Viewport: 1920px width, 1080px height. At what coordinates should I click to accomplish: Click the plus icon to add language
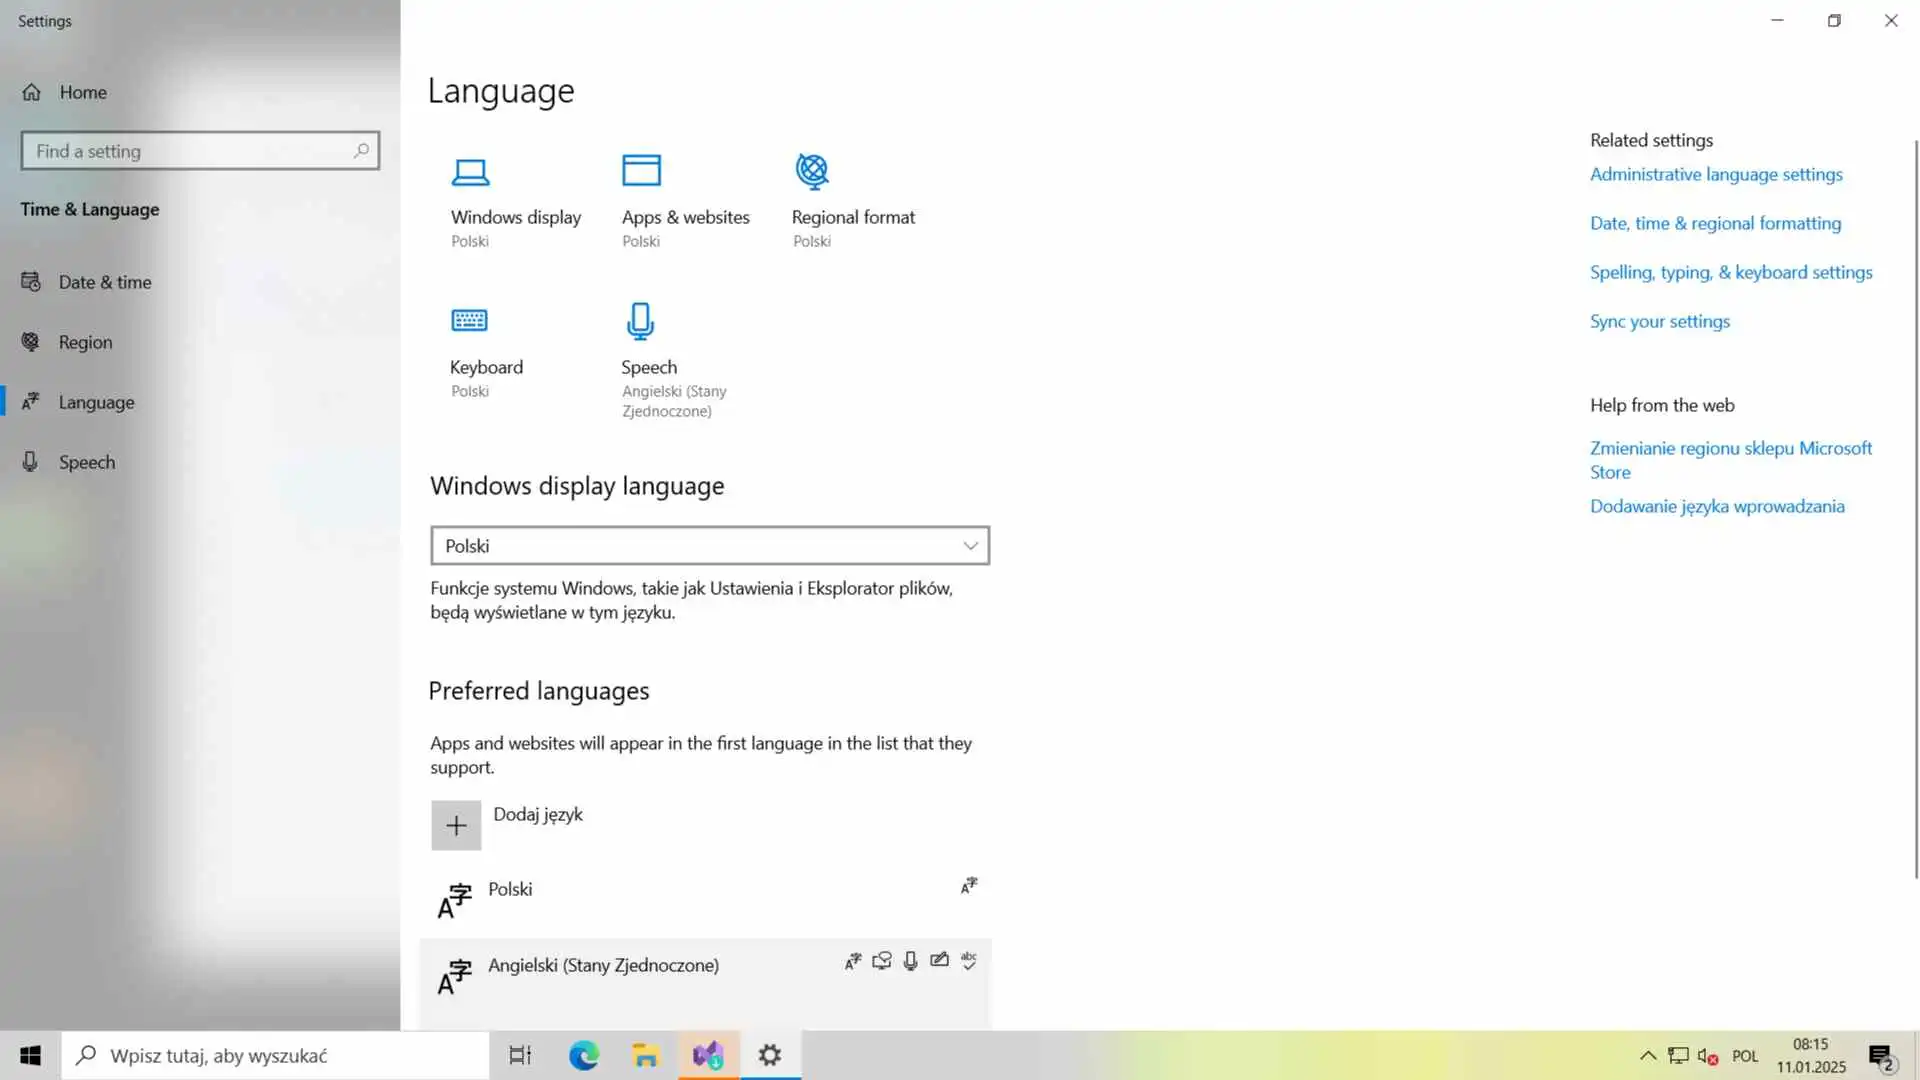coord(456,825)
